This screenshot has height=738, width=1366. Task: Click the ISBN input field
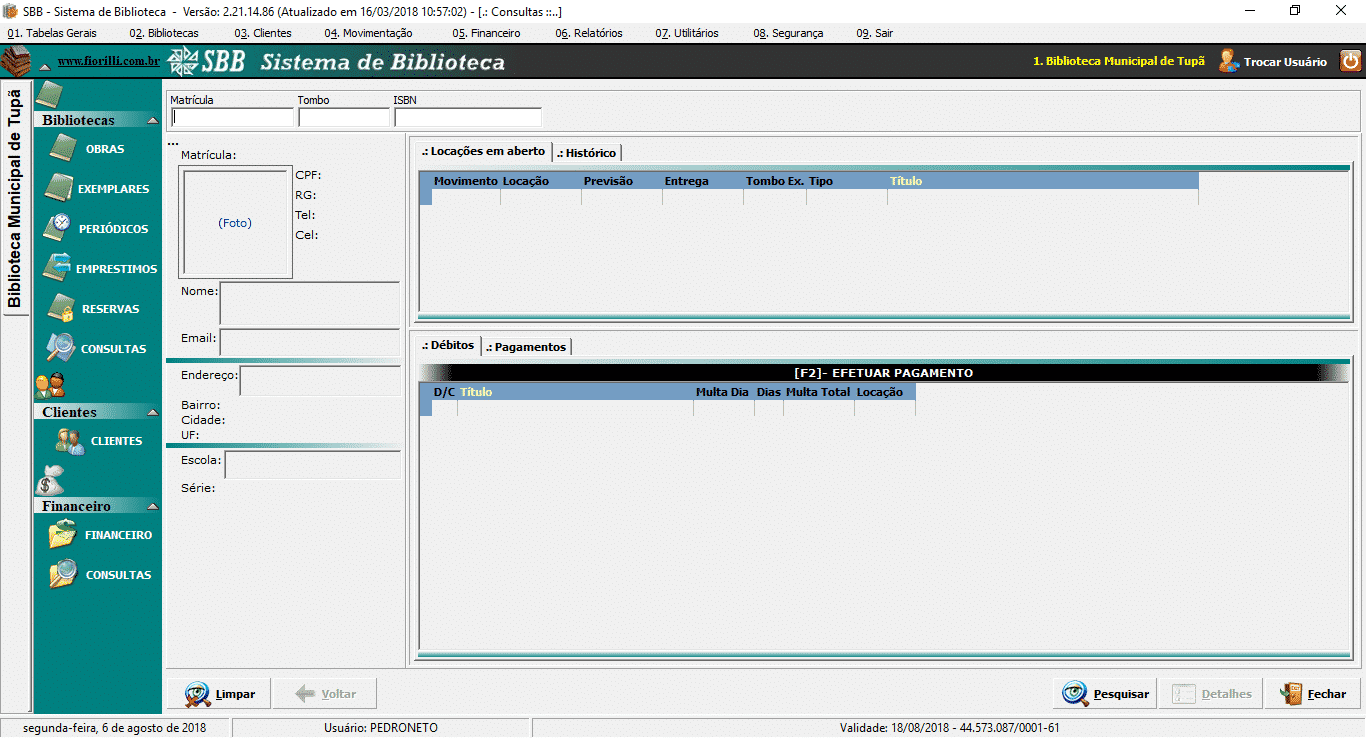coord(467,118)
